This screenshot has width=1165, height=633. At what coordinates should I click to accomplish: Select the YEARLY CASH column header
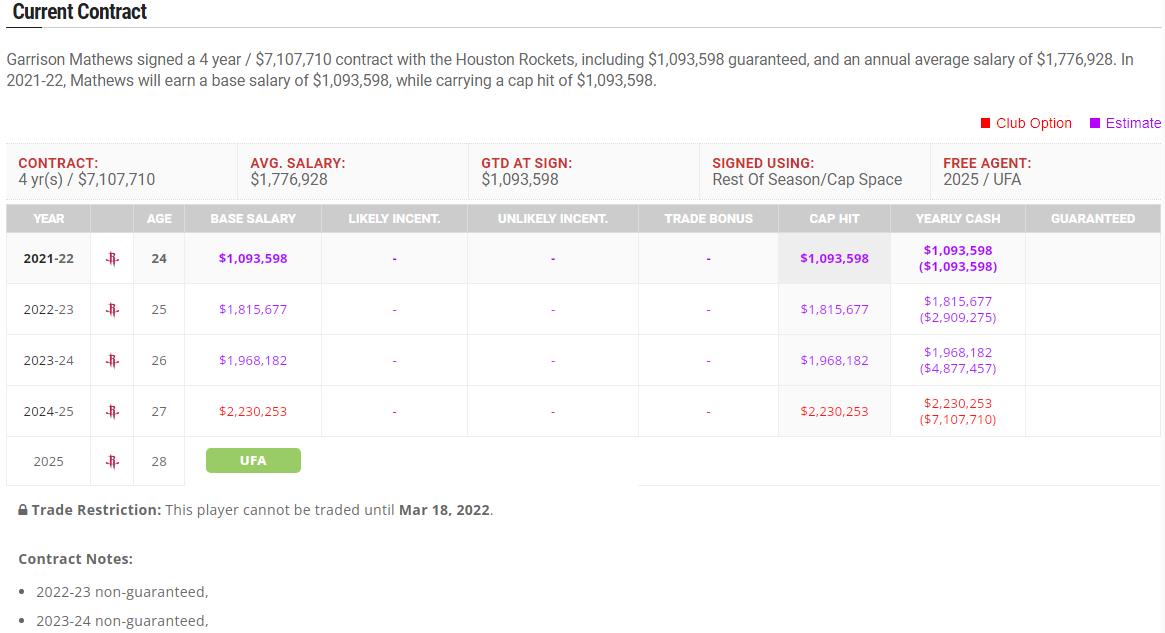click(958, 218)
